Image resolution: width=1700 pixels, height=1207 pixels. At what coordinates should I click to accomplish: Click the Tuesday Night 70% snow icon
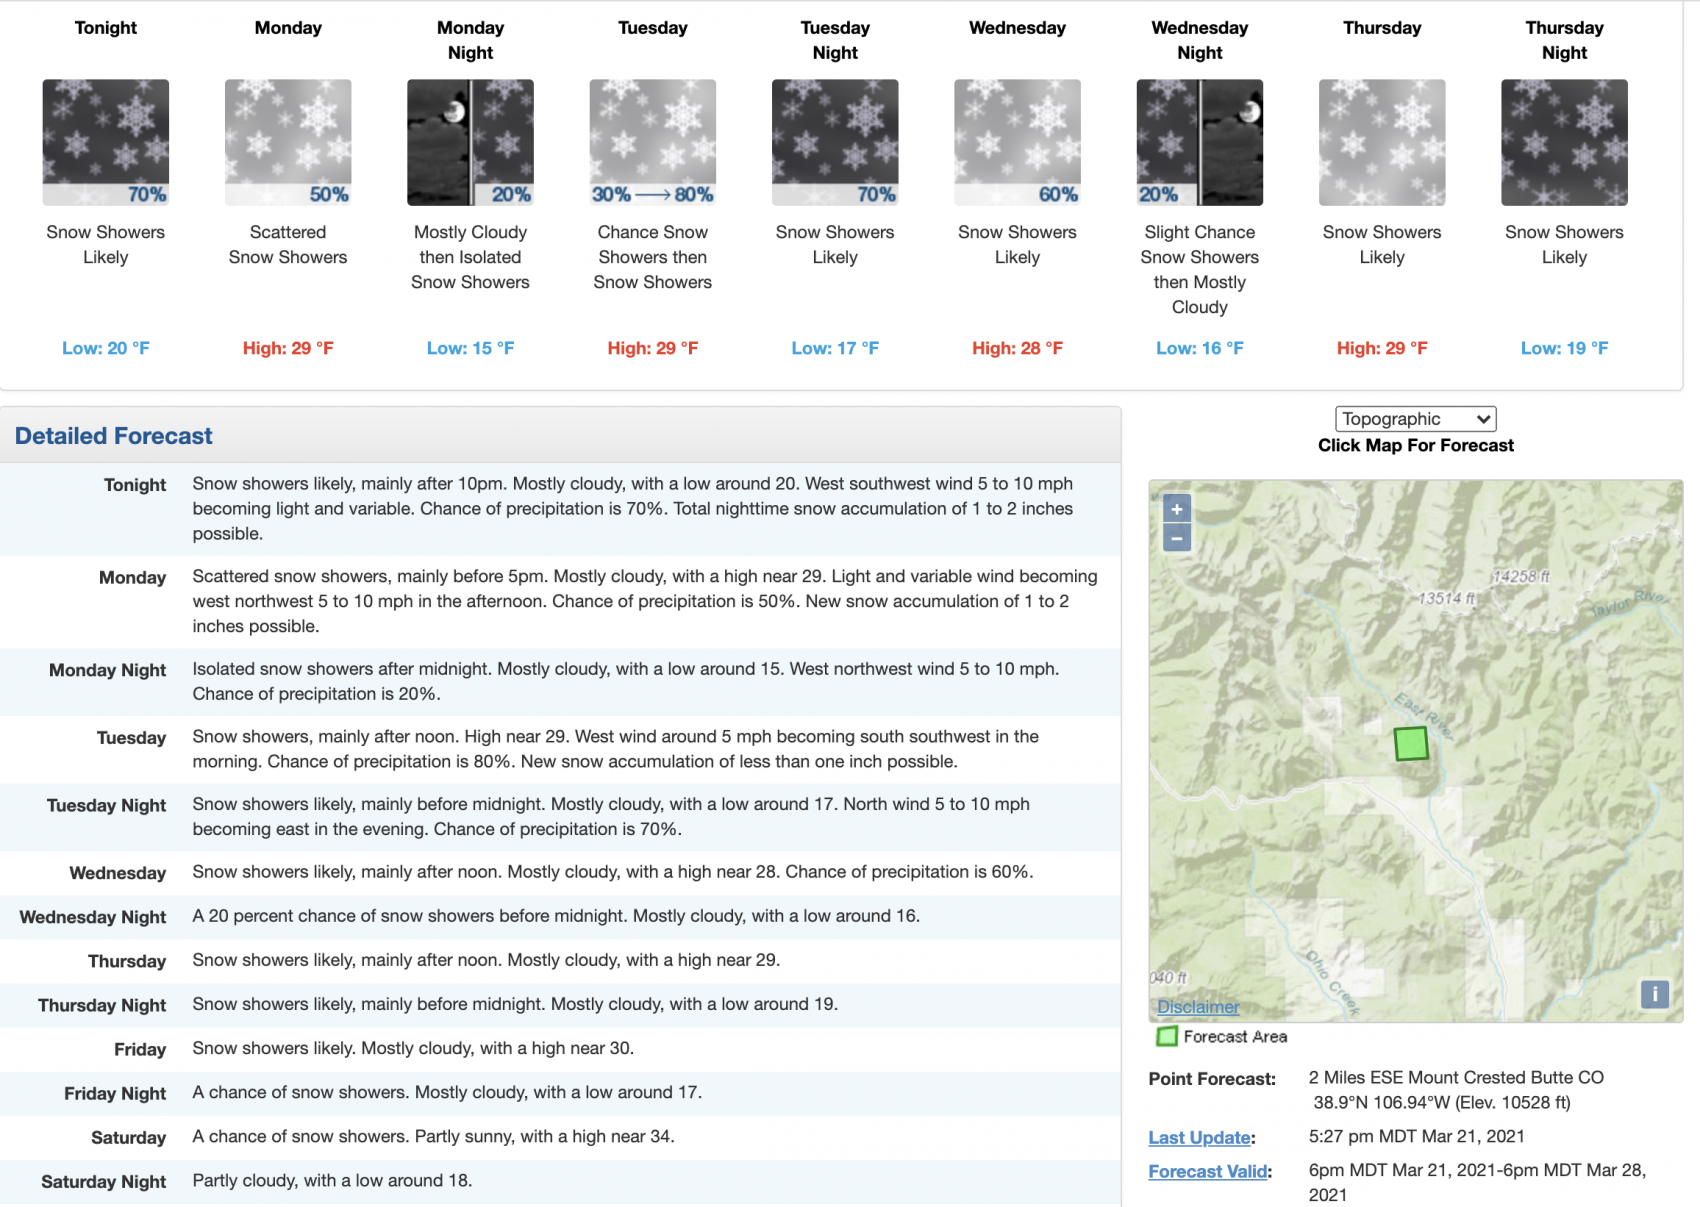click(x=835, y=143)
